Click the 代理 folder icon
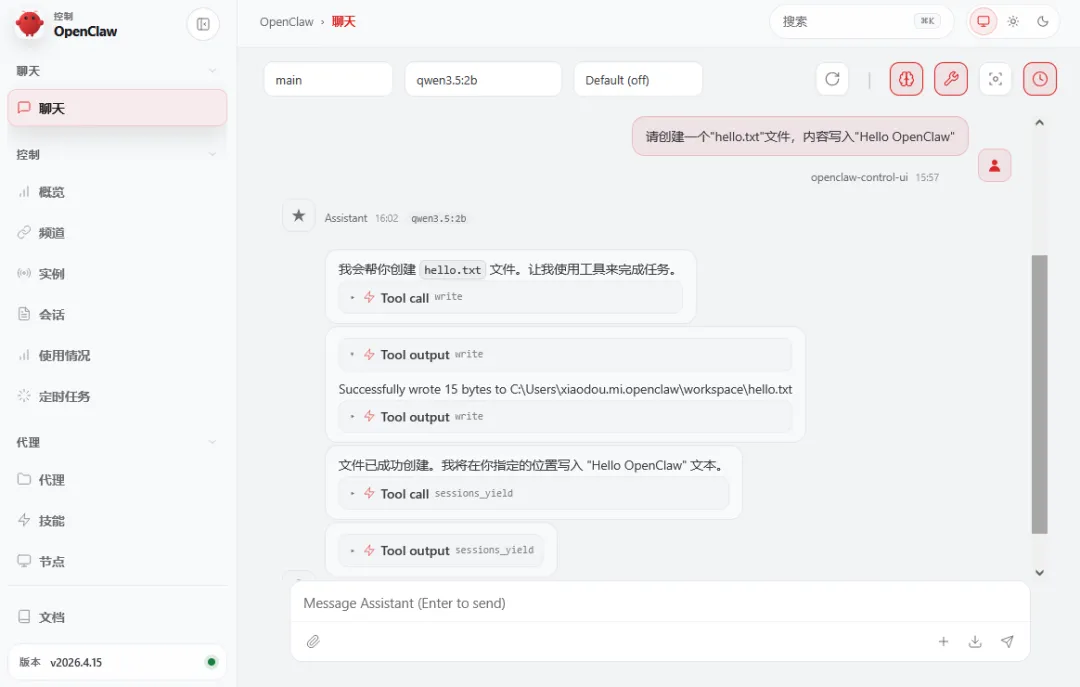The width and height of the screenshot is (1080, 687). 24,479
